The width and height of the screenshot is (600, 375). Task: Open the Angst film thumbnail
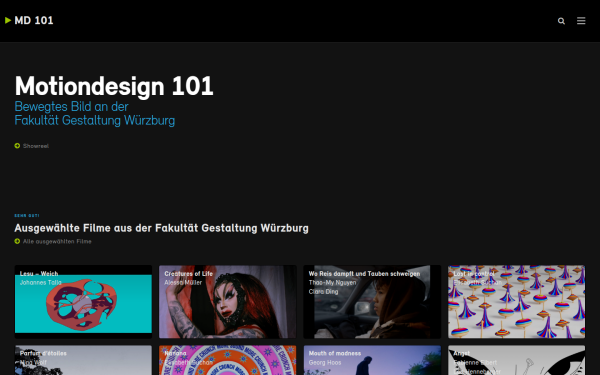click(x=517, y=360)
